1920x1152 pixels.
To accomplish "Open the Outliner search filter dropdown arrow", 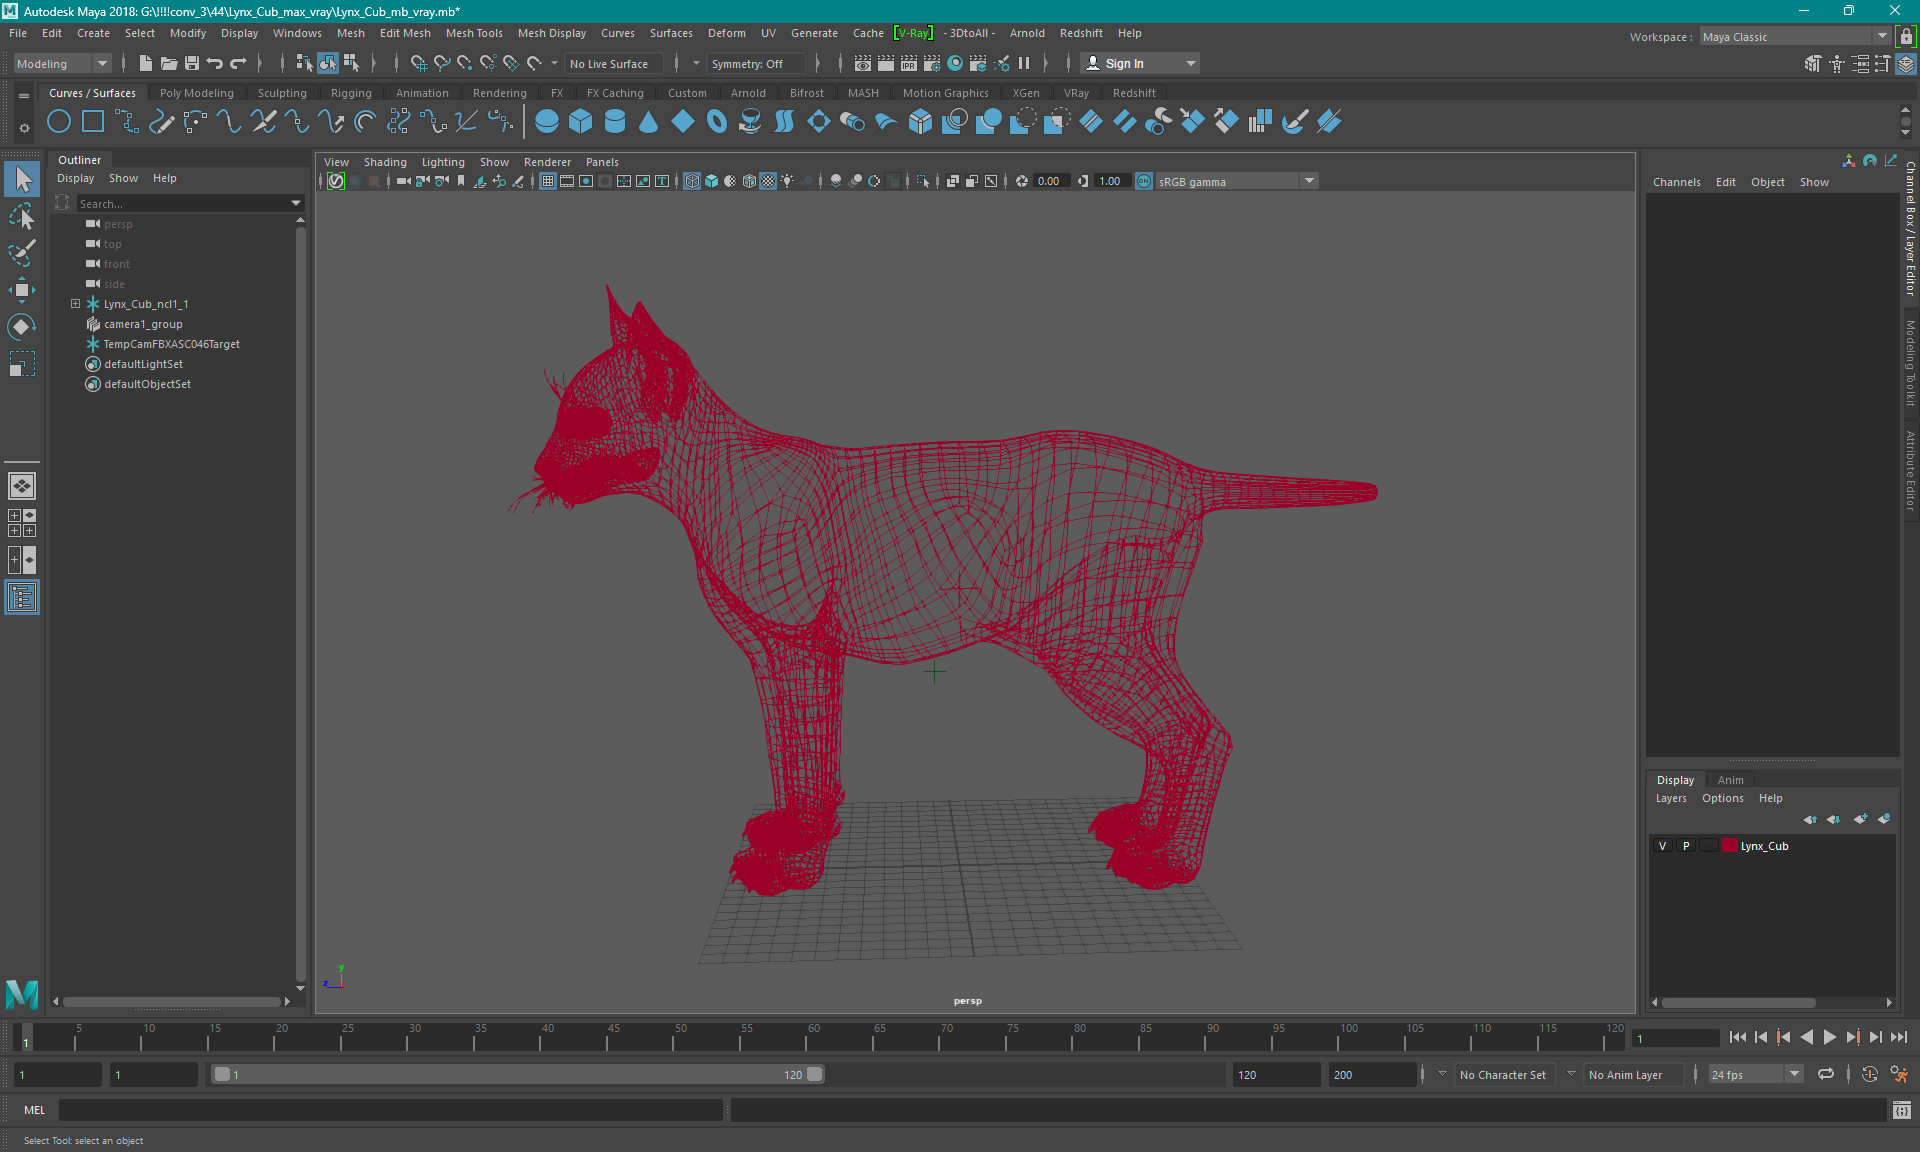I will coord(296,203).
